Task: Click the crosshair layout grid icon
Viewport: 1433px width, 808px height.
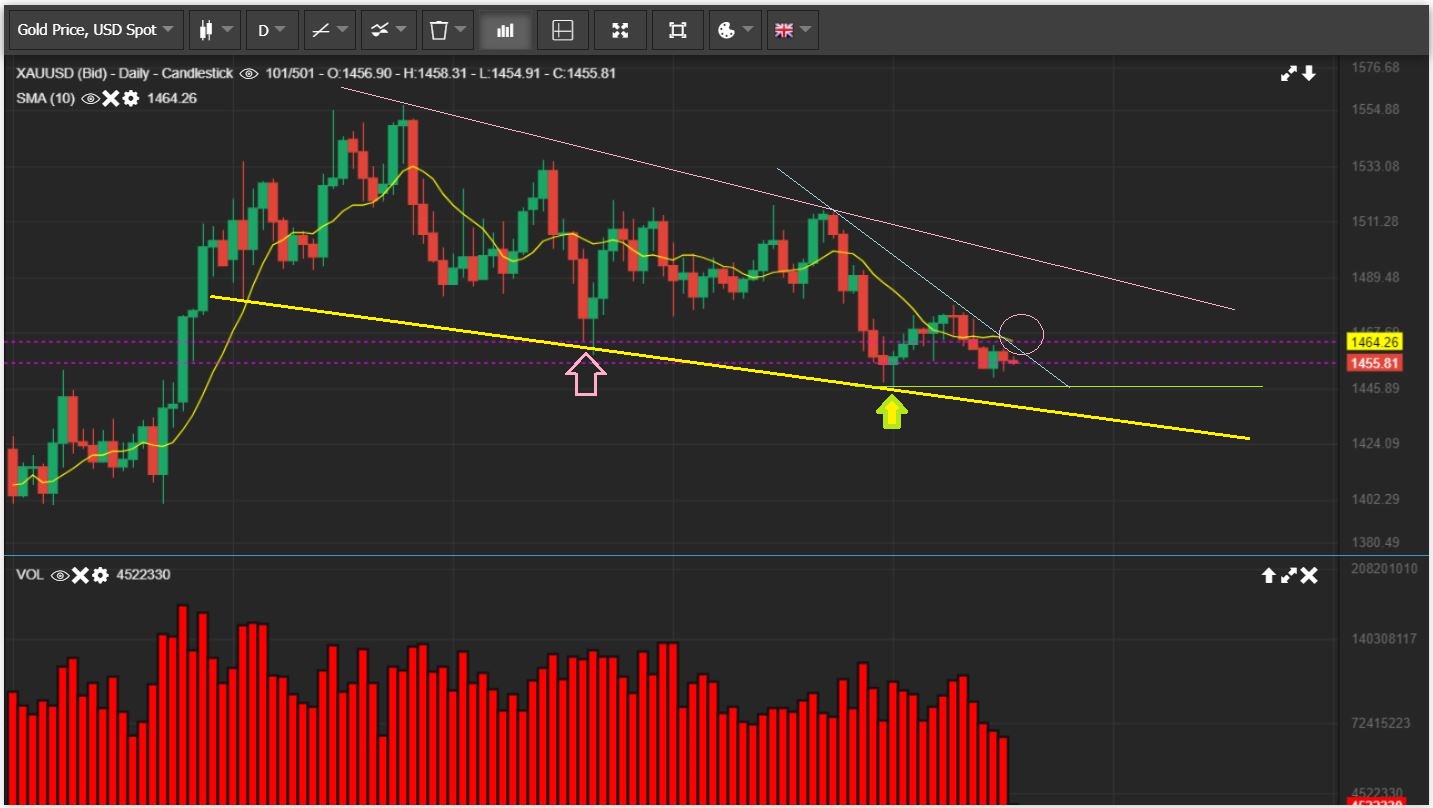Action: click(x=563, y=30)
